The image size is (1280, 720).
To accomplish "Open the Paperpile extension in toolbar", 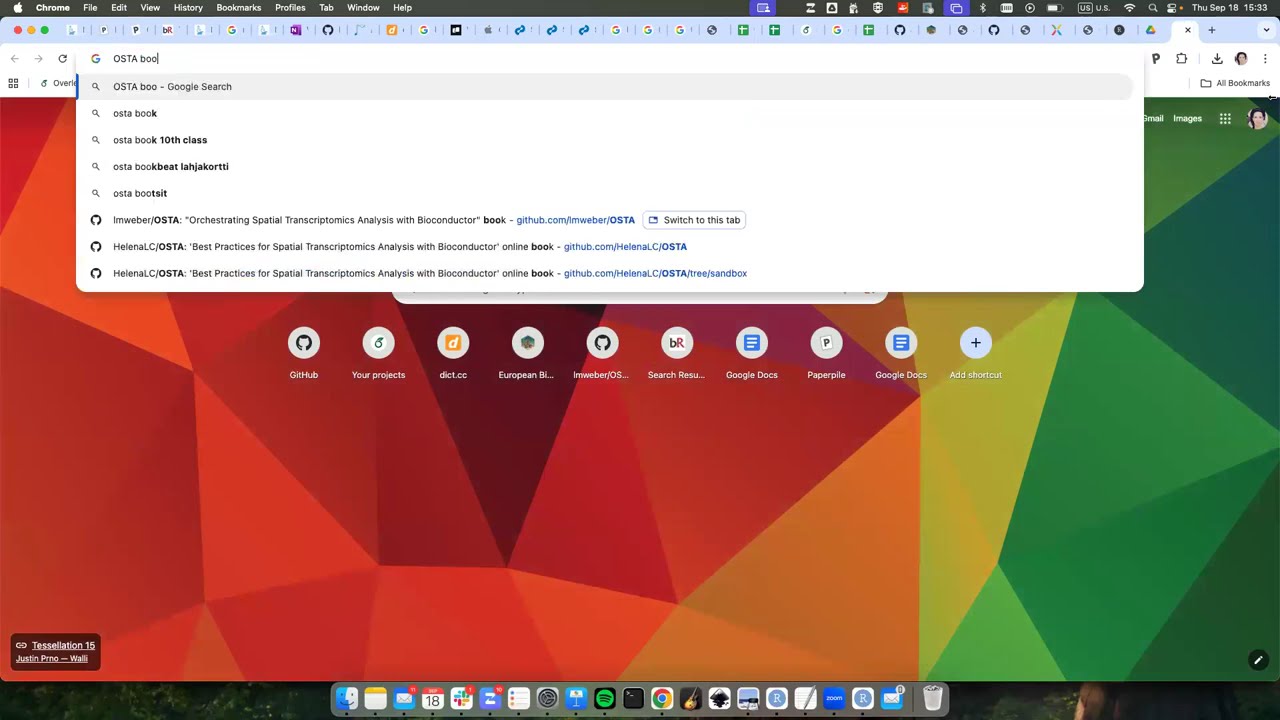I will [x=1156, y=59].
